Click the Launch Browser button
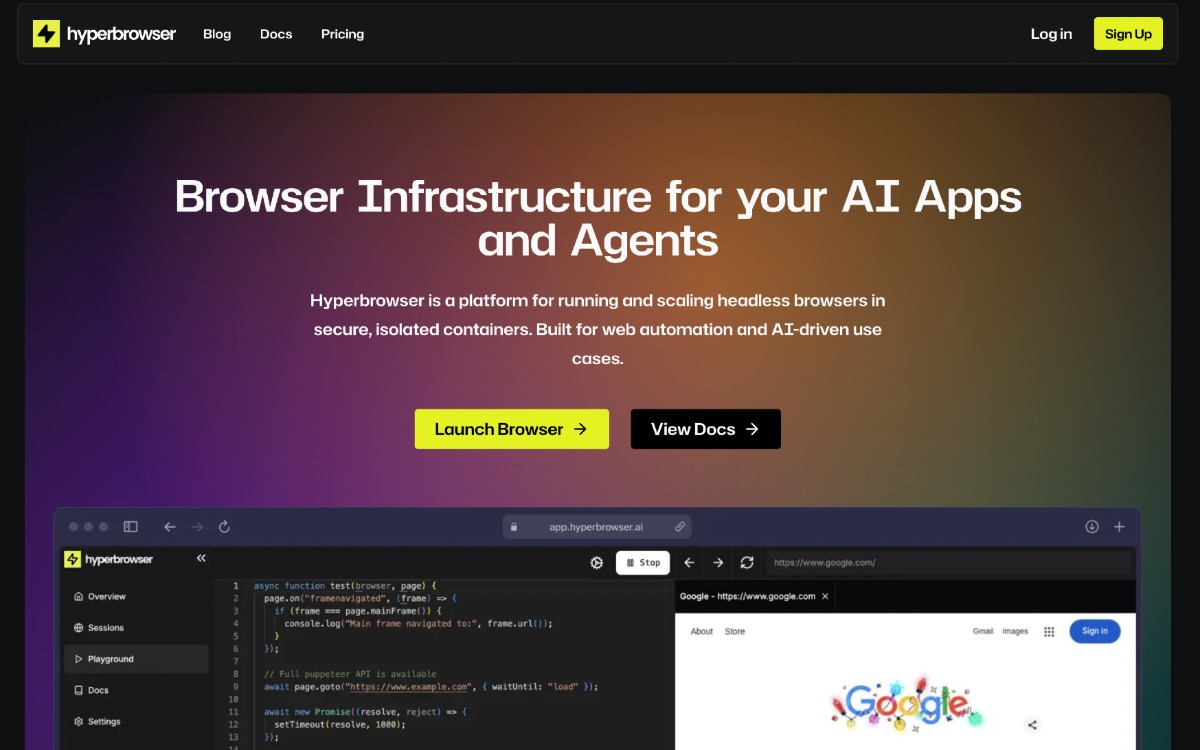 coord(511,429)
